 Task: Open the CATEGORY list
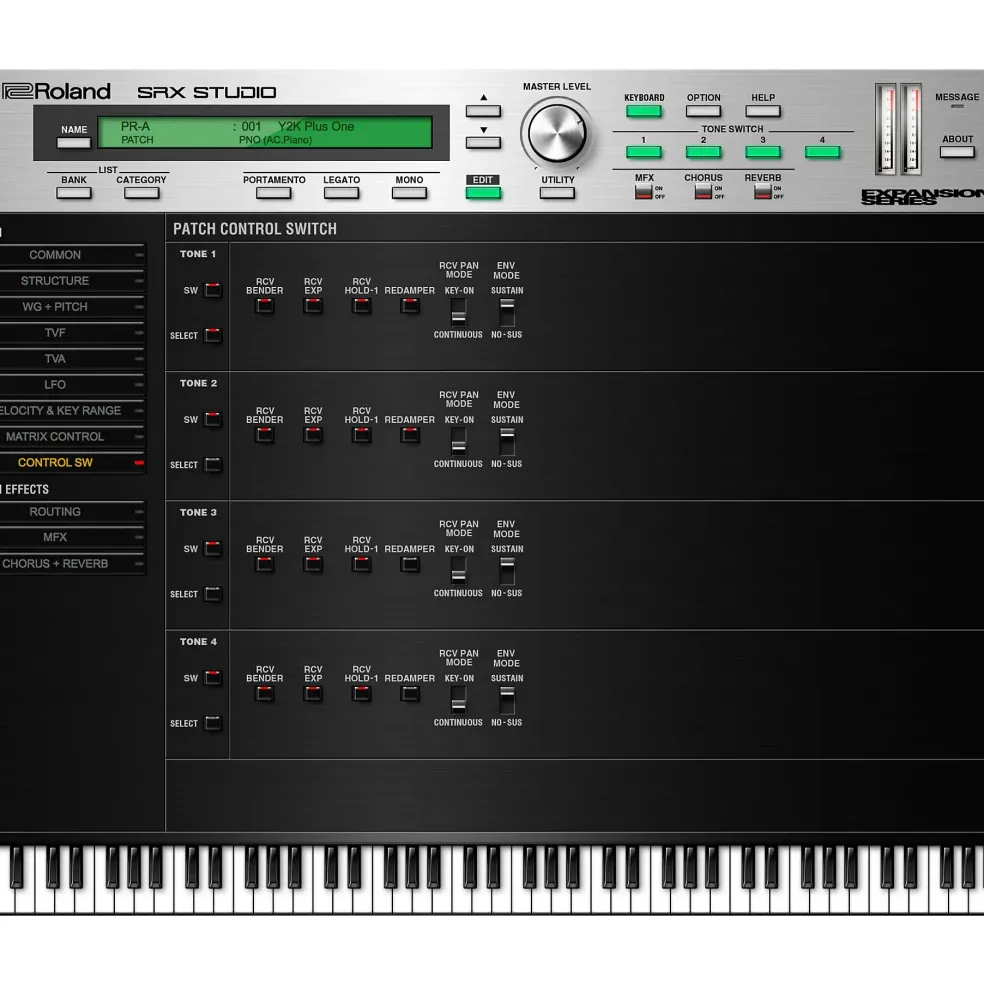[x=141, y=193]
